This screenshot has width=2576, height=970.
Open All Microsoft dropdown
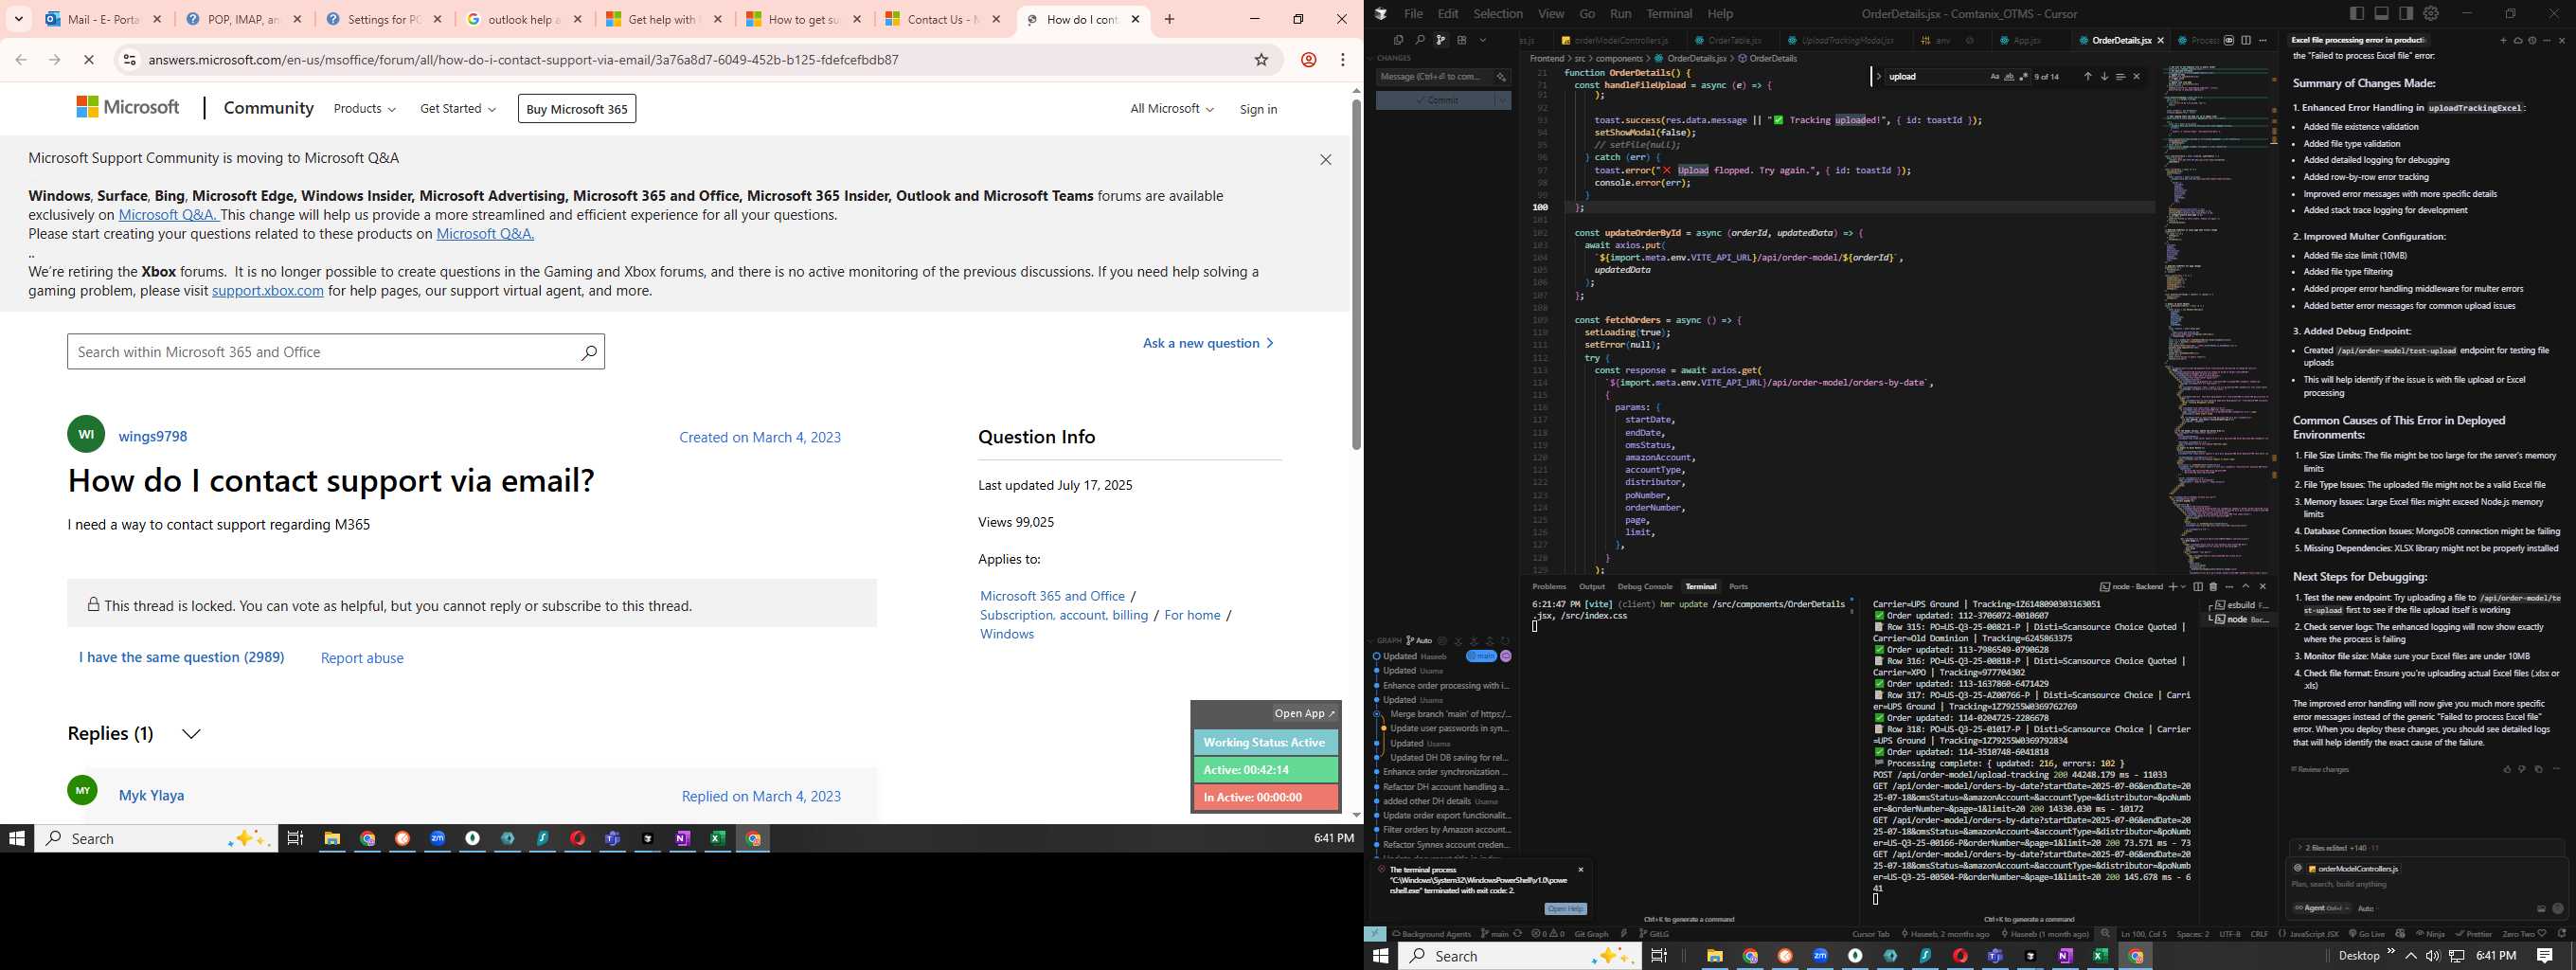1171,108
